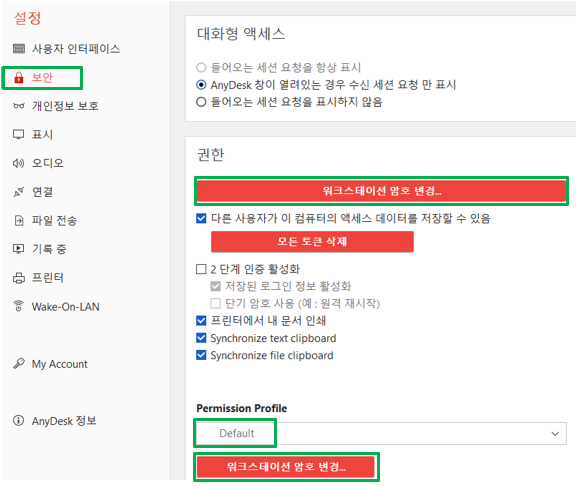Click the glasses icon for 개인정보 보호
Image resolution: width=576 pixels, height=486 pixels.
click(x=19, y=106)
